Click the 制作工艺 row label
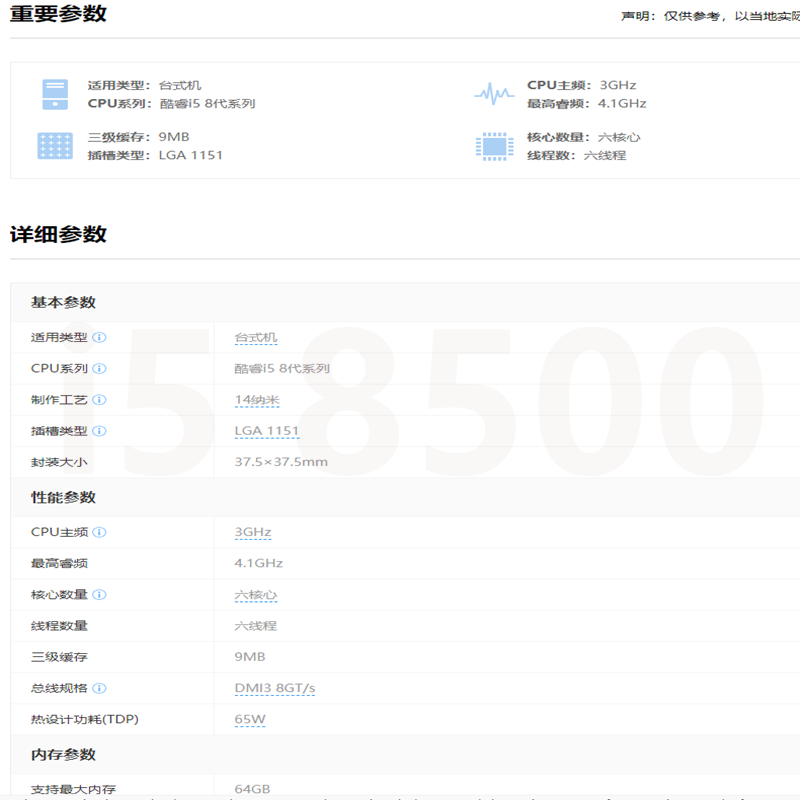The width and height of the screenshot is (800, 800). [59, 399]
